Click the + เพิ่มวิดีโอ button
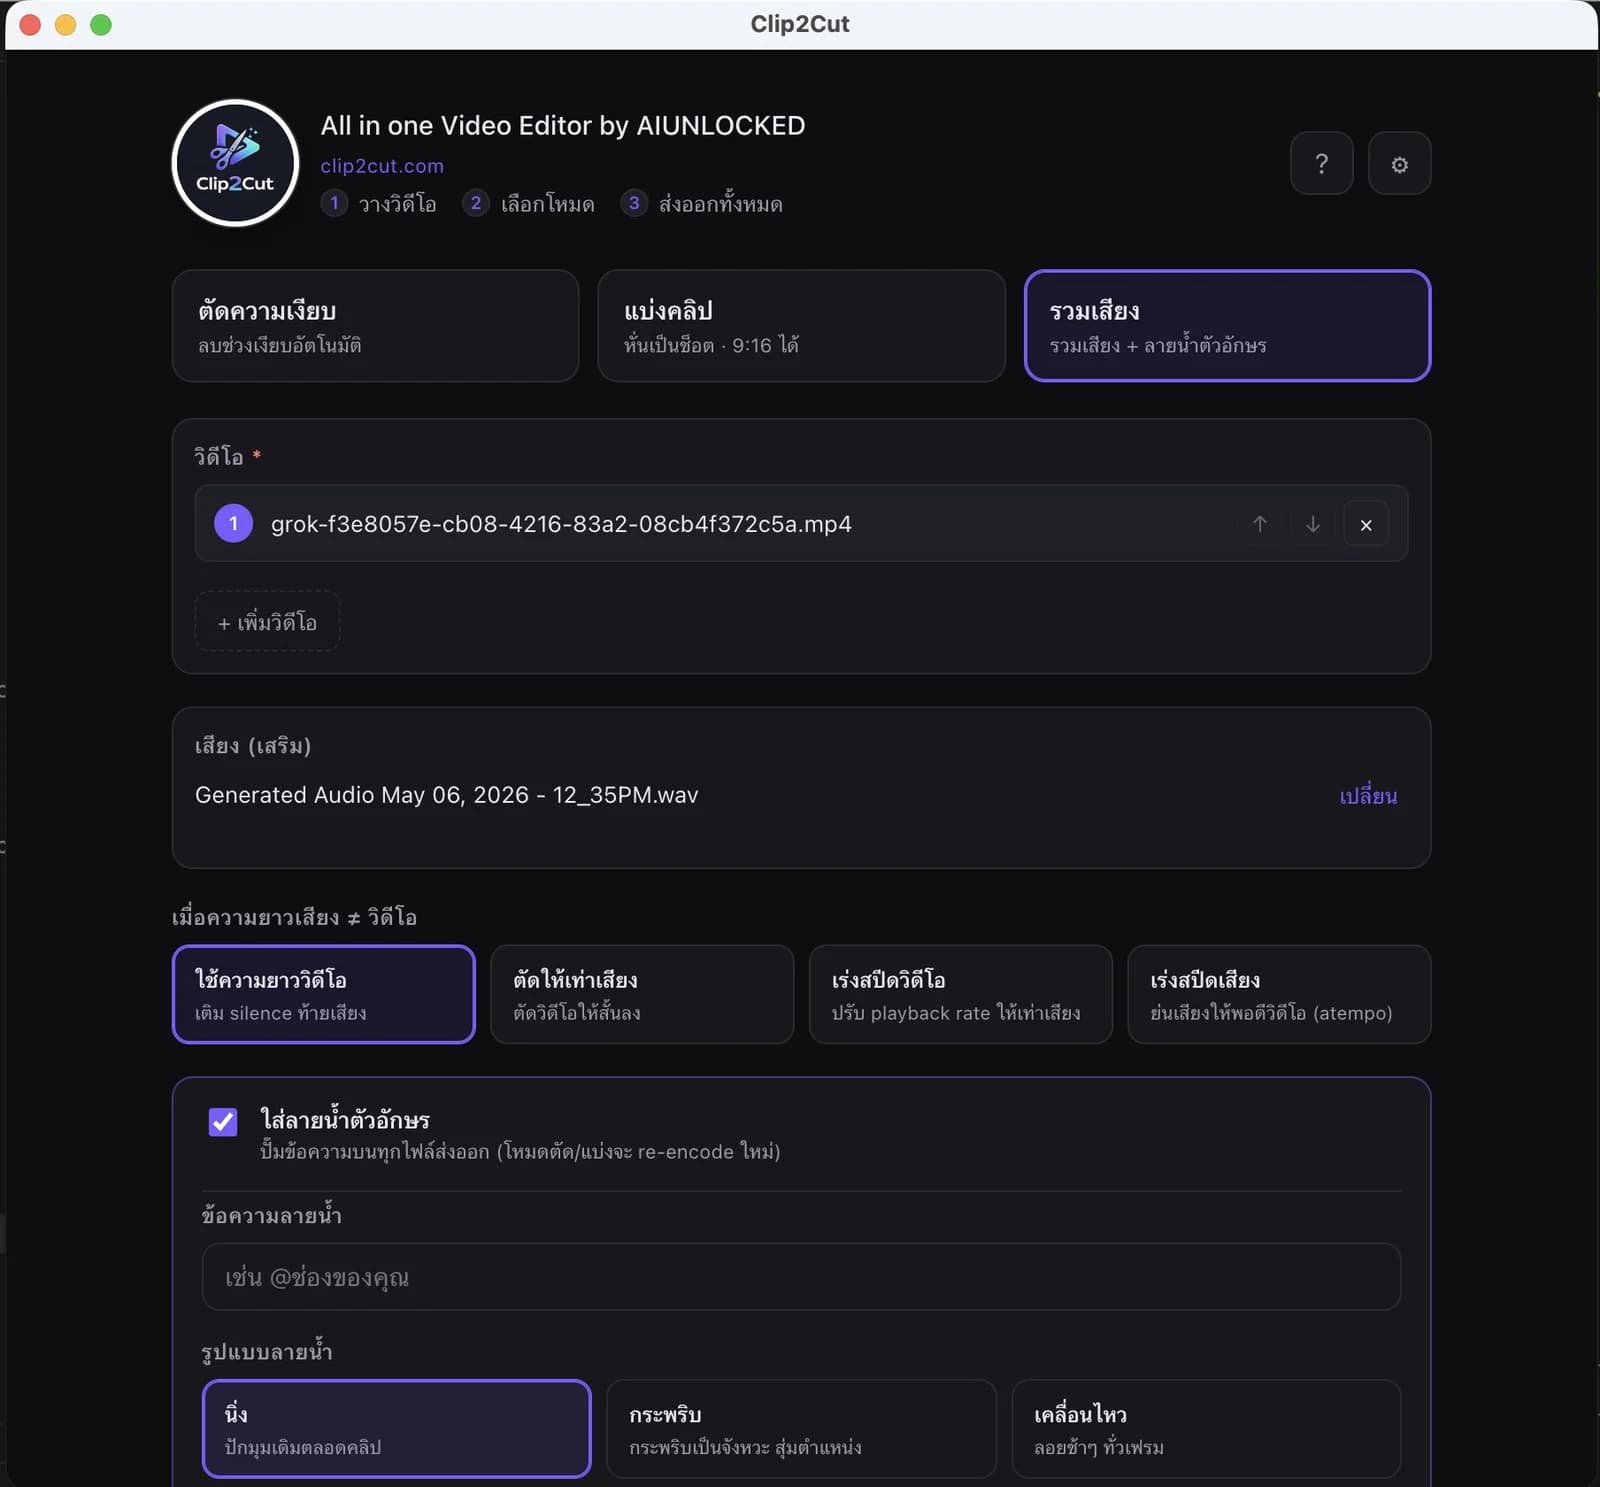Image resolution: width=1600 pixels, height=1487 pixels. tap(267, 622)
